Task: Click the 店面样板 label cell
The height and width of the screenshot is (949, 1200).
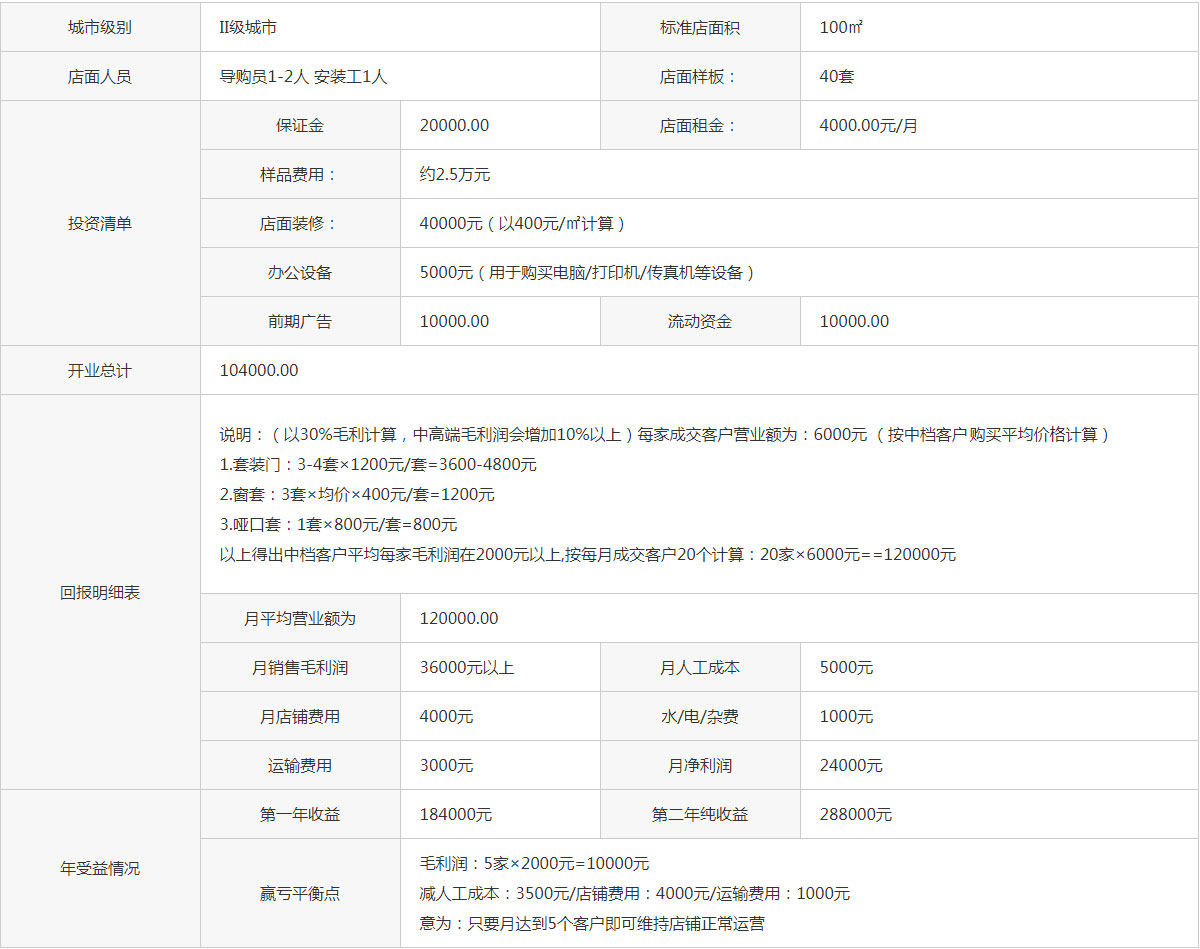Action: tap(700, 76)
